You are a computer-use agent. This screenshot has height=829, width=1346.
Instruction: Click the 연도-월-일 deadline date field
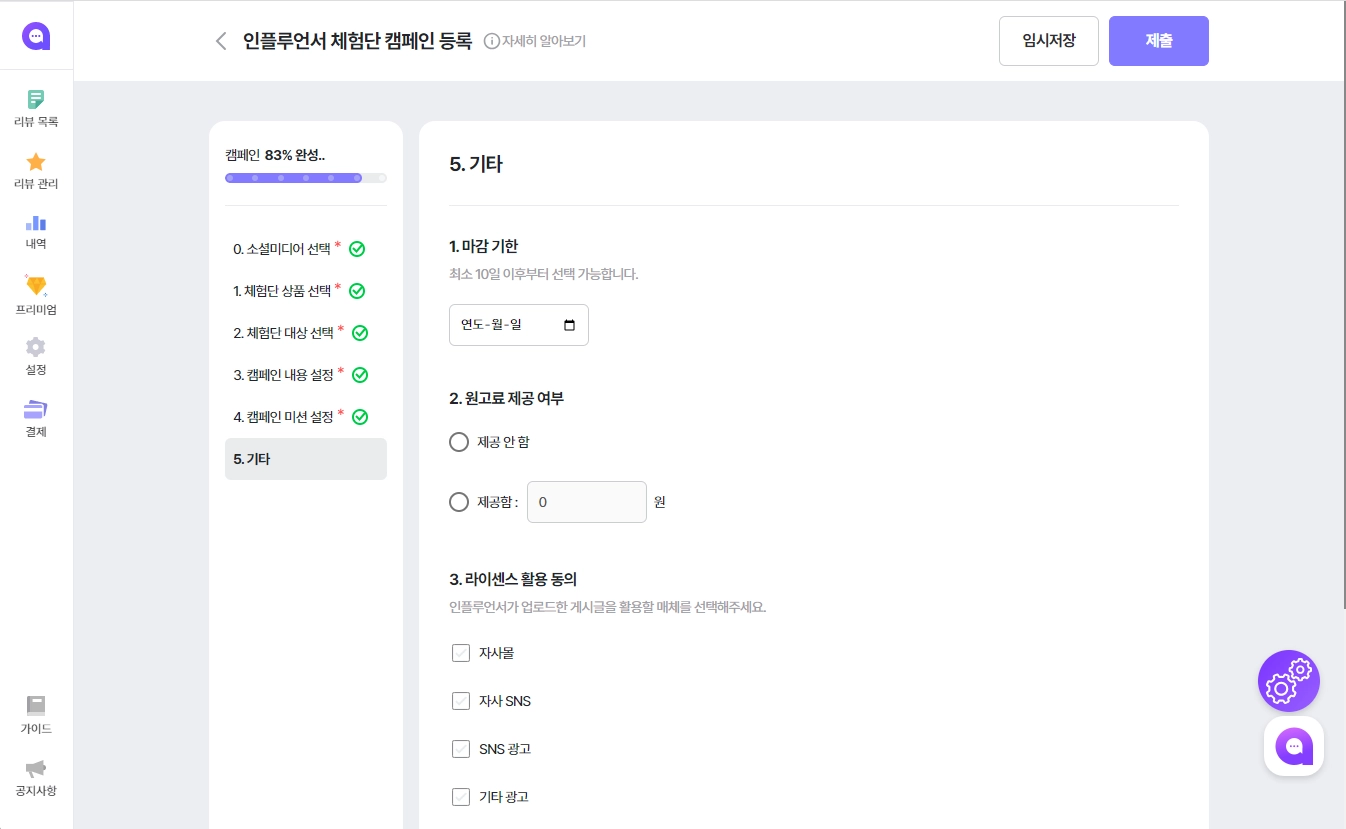pyautogui.click(x=519, y=325)
